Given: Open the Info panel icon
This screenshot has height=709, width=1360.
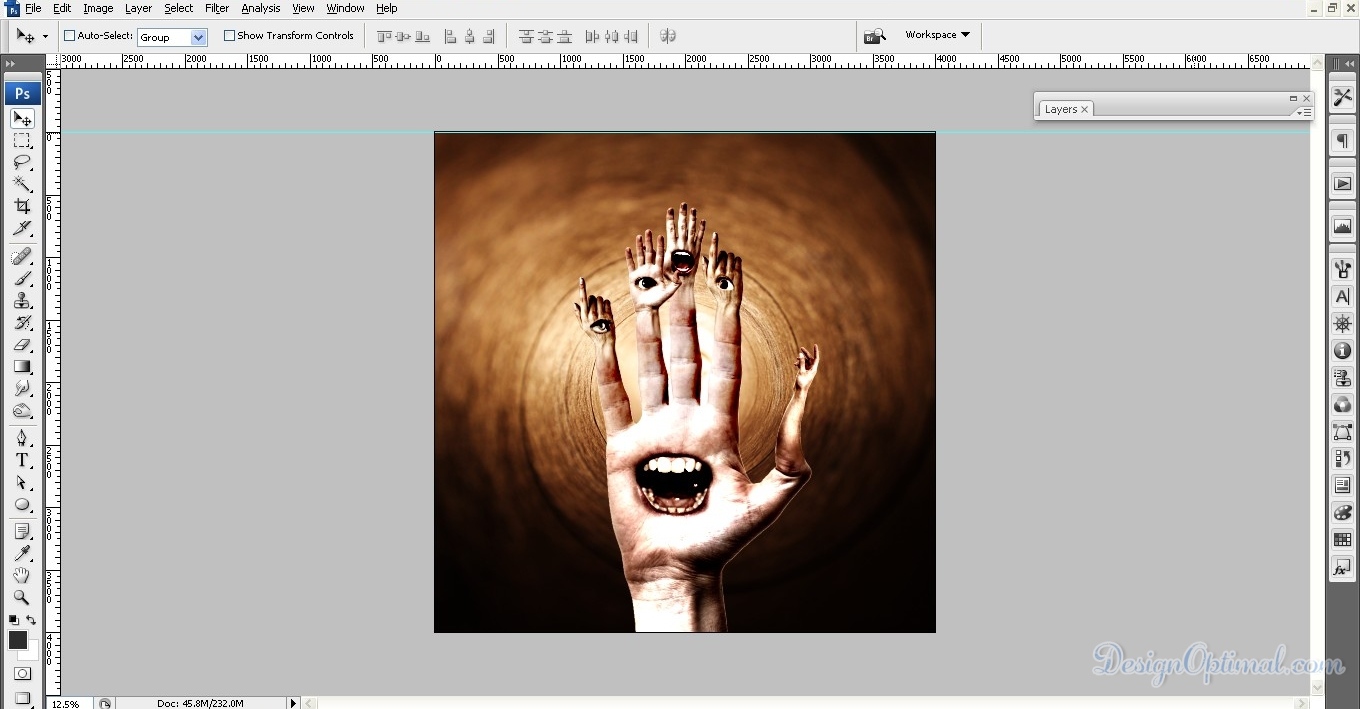Looking at the screenshot, I should pyautogui.click(x=1342, y=351).
